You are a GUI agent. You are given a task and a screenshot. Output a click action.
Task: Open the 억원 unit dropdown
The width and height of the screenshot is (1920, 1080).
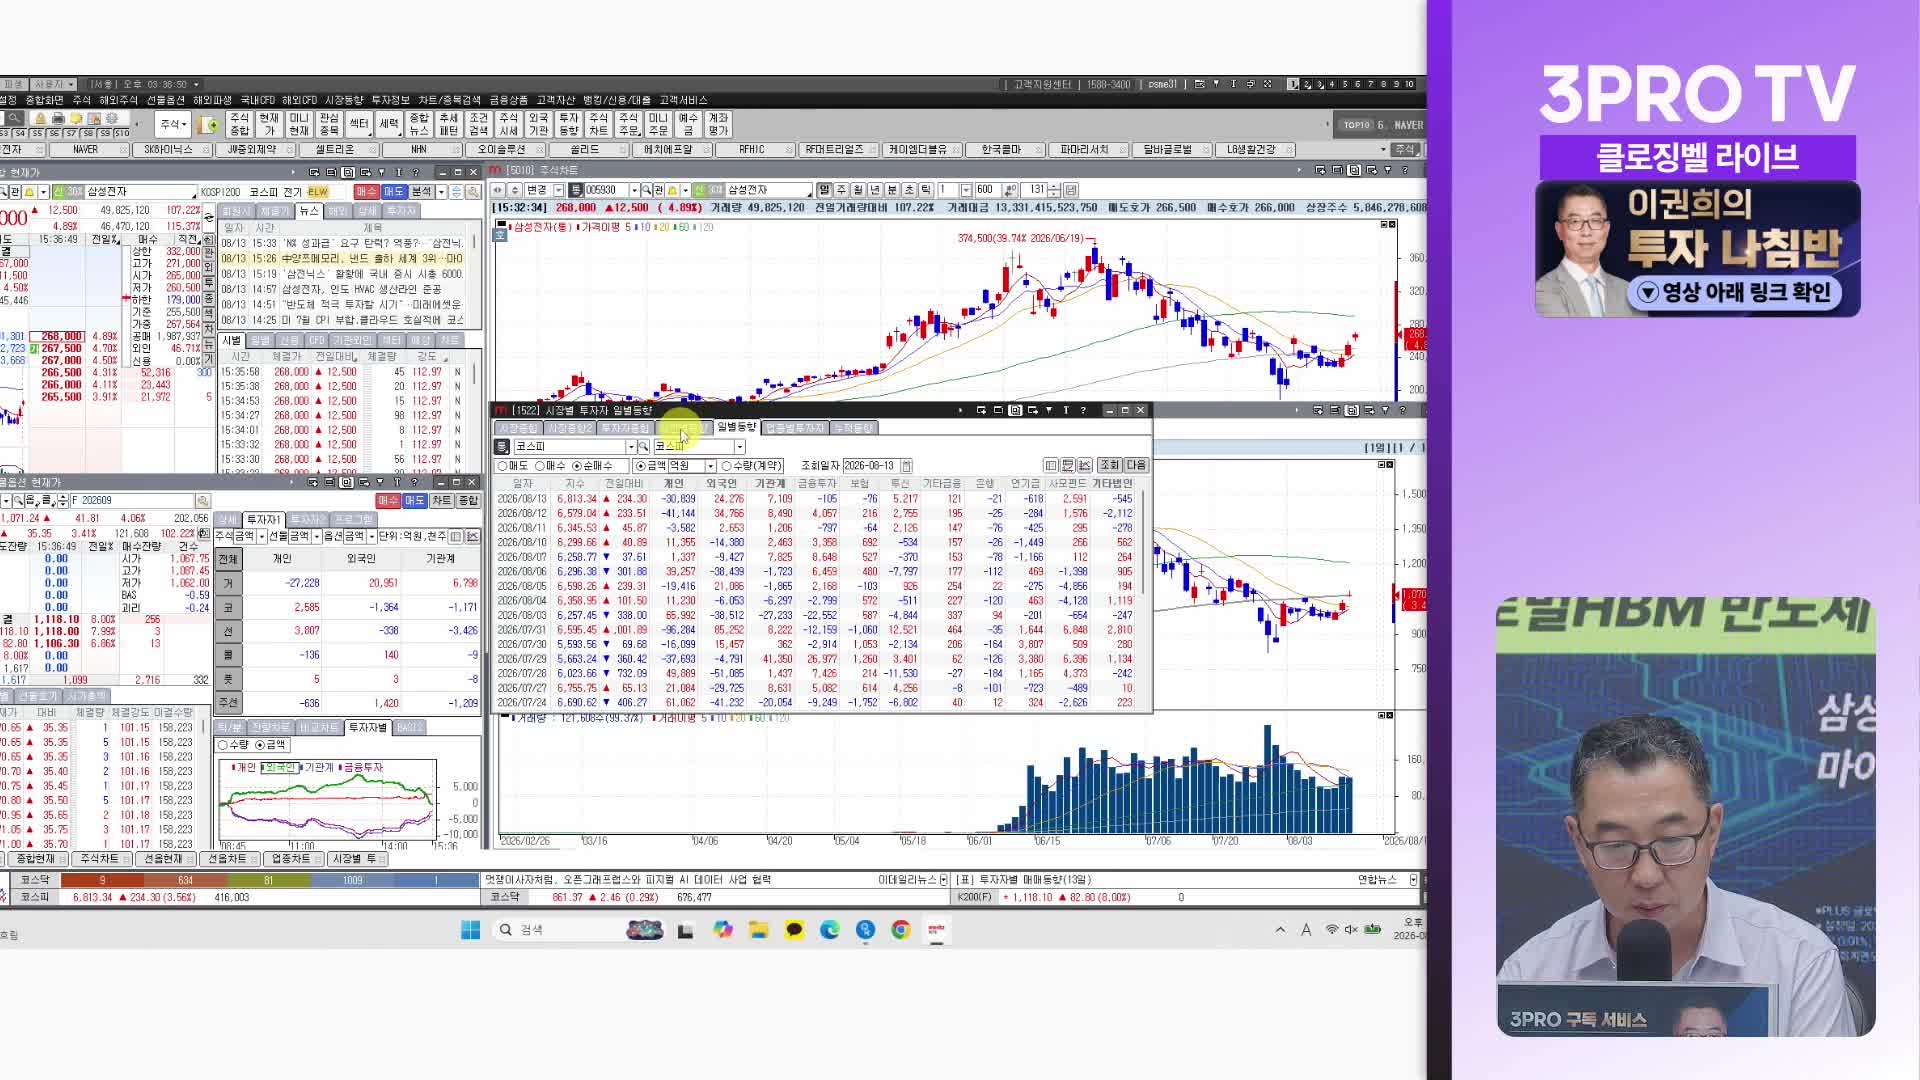(711, 466)
